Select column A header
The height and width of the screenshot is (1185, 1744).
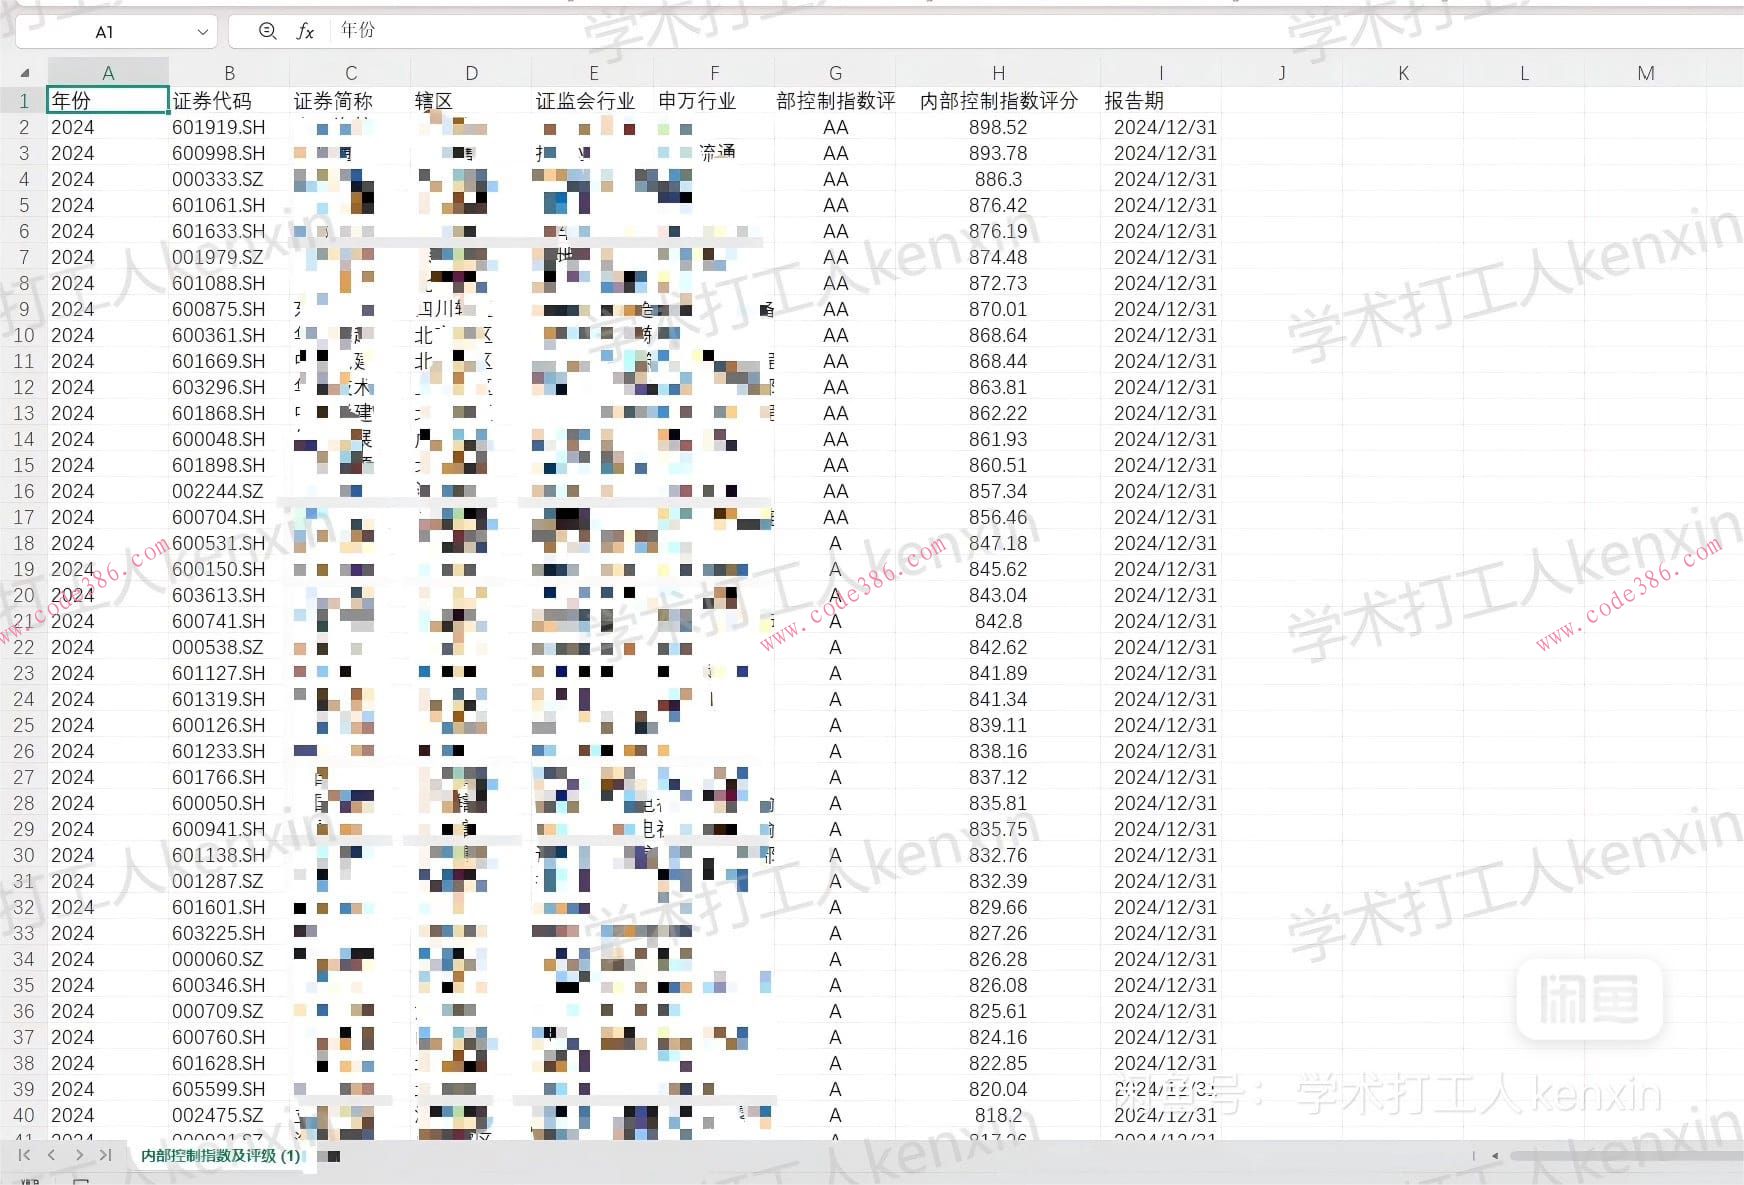tap(108, 73)
